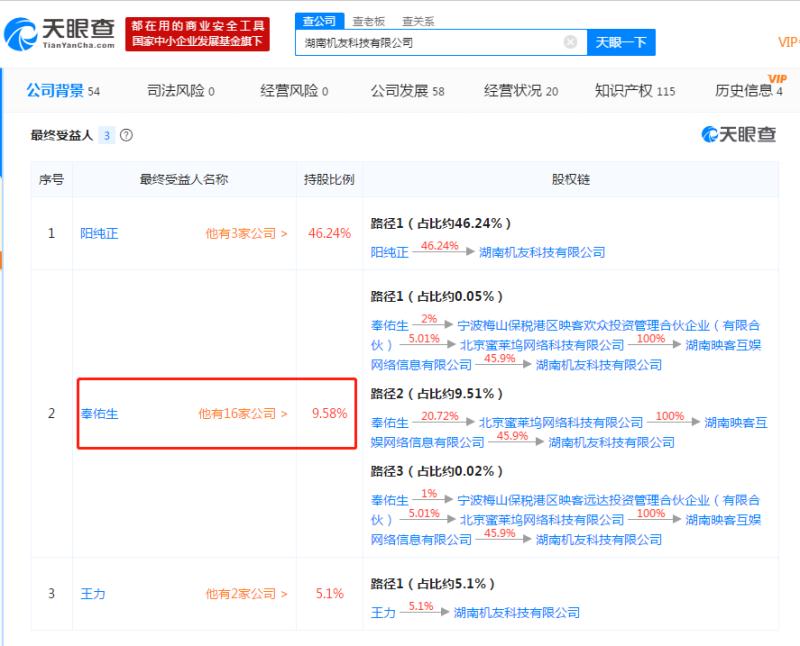Click the 天眼一下 search button
Screen dimensions: 800x646
coord(621,42)
